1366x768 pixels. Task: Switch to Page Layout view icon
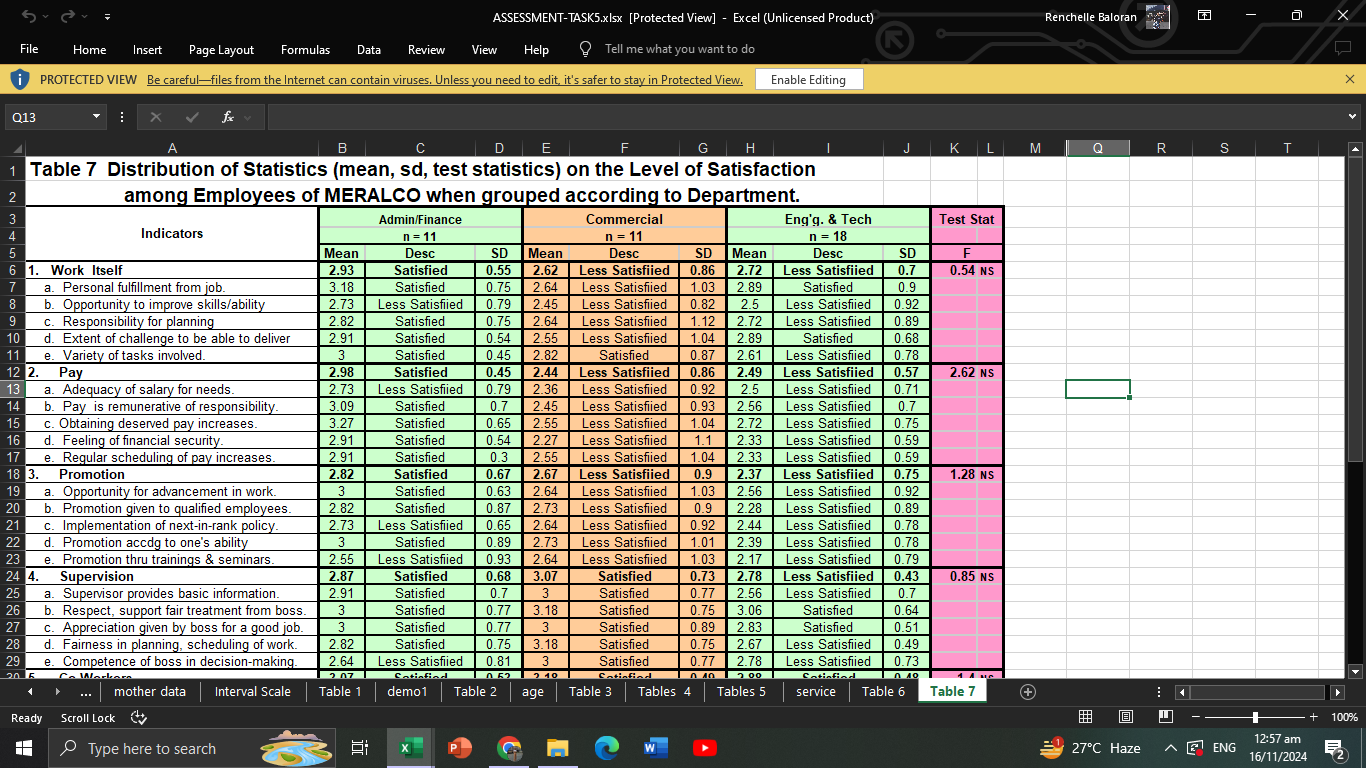tap(1125, 717)
